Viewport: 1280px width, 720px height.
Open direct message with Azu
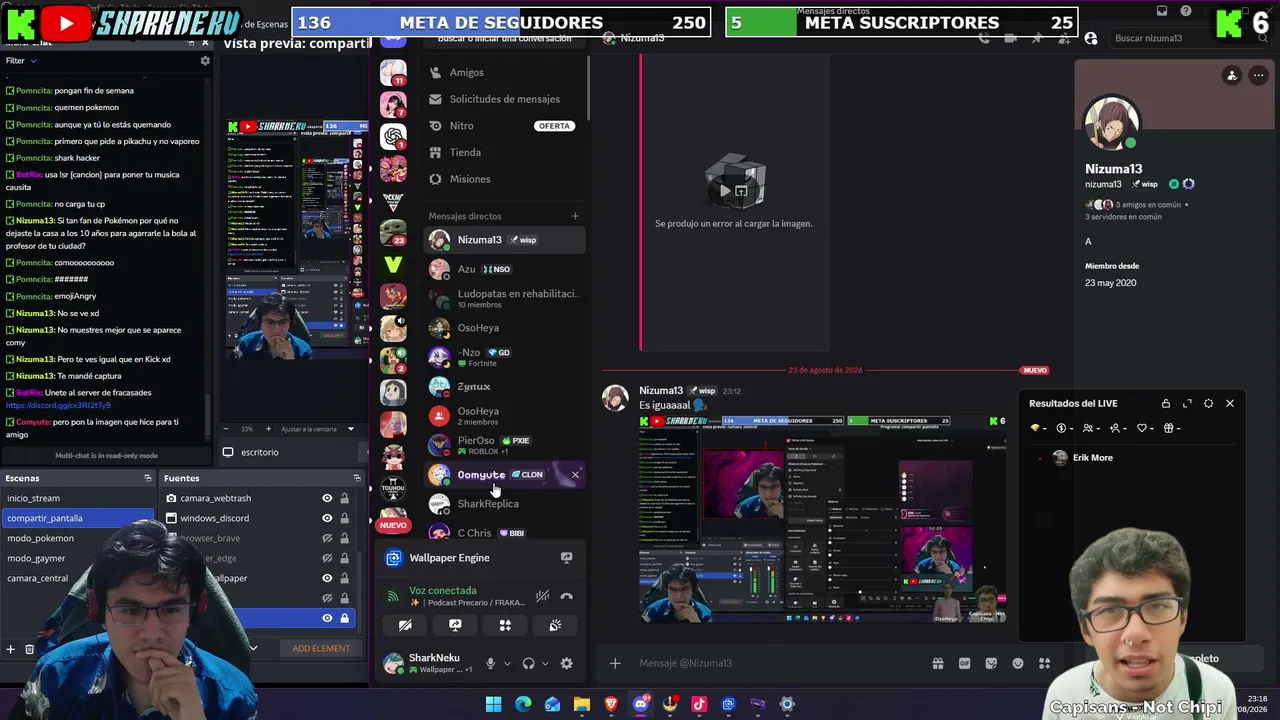(x=505, y=269)
